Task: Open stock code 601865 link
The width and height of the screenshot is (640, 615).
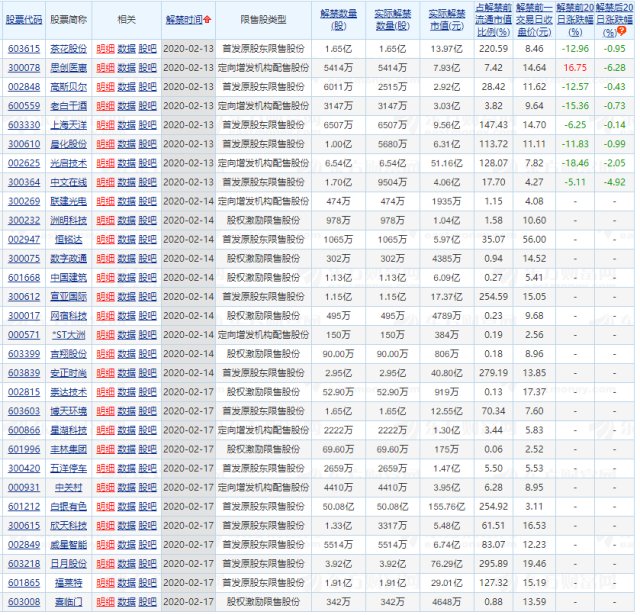Action: [24, 583]
